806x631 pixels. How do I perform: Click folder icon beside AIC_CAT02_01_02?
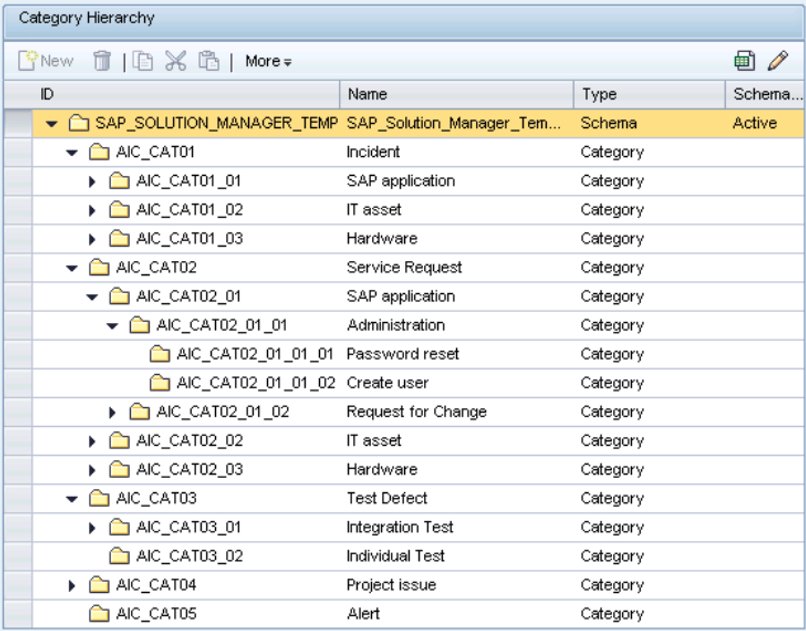[x=139, y=411]
